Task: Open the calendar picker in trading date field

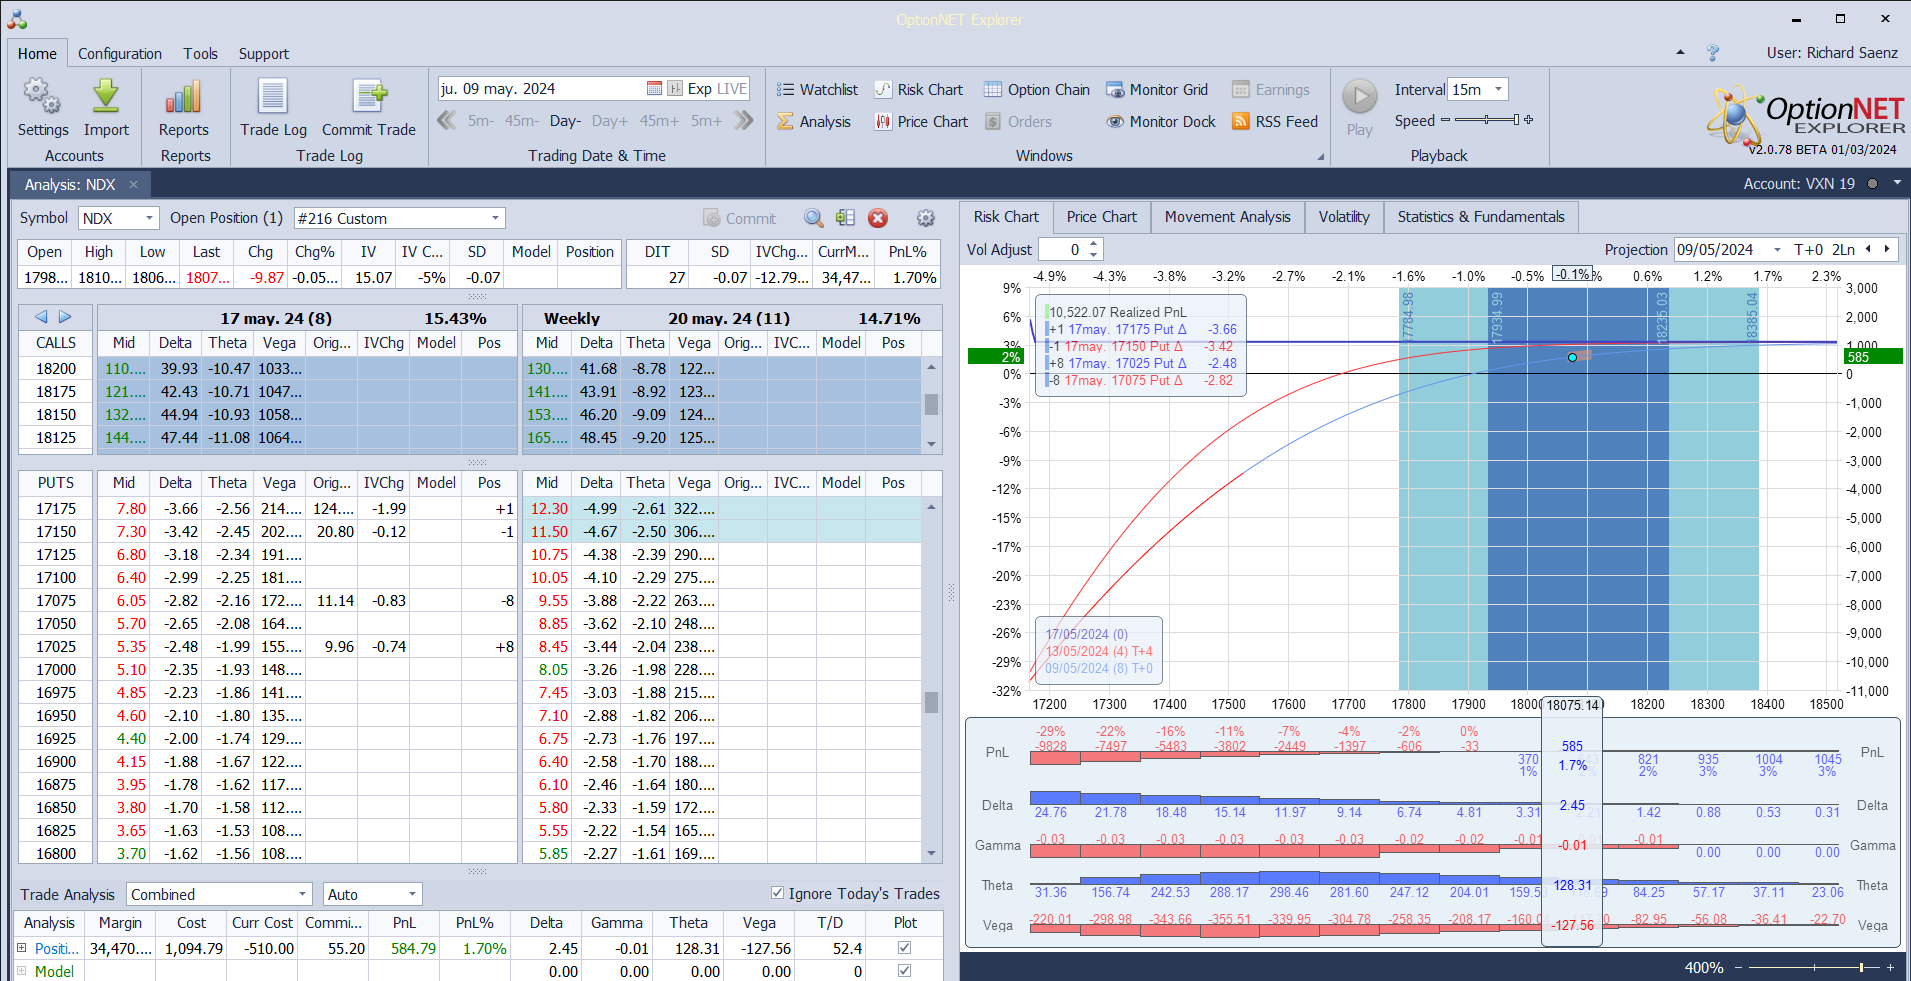Action: click(654, 88)
